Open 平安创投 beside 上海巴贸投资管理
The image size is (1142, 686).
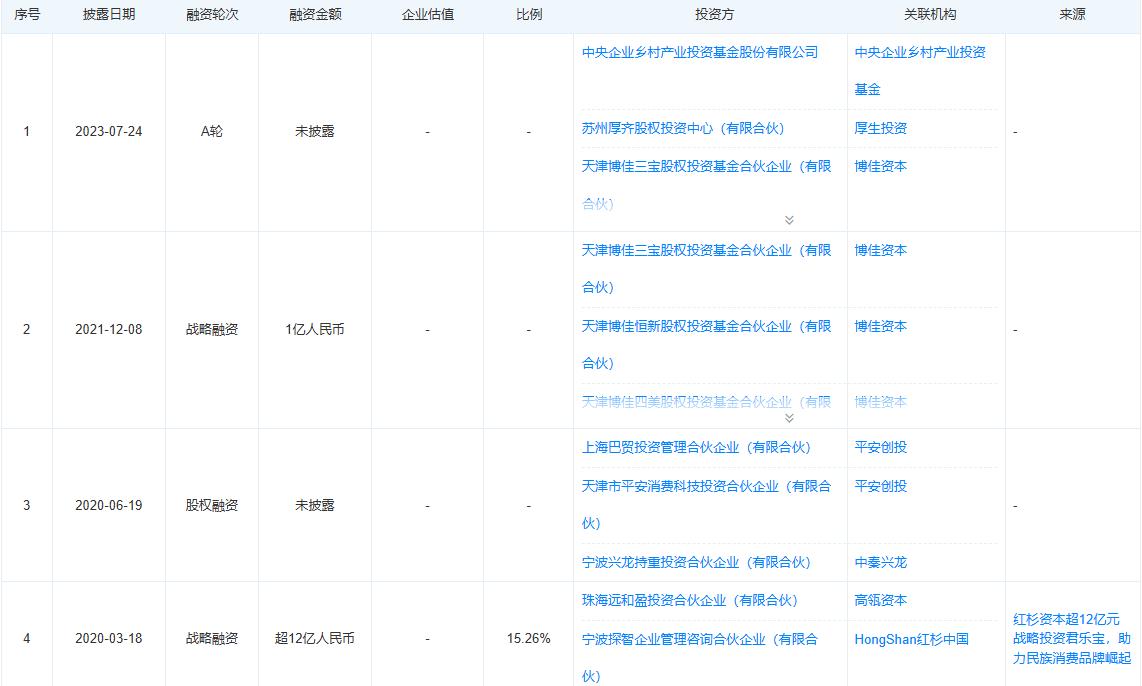881,447
